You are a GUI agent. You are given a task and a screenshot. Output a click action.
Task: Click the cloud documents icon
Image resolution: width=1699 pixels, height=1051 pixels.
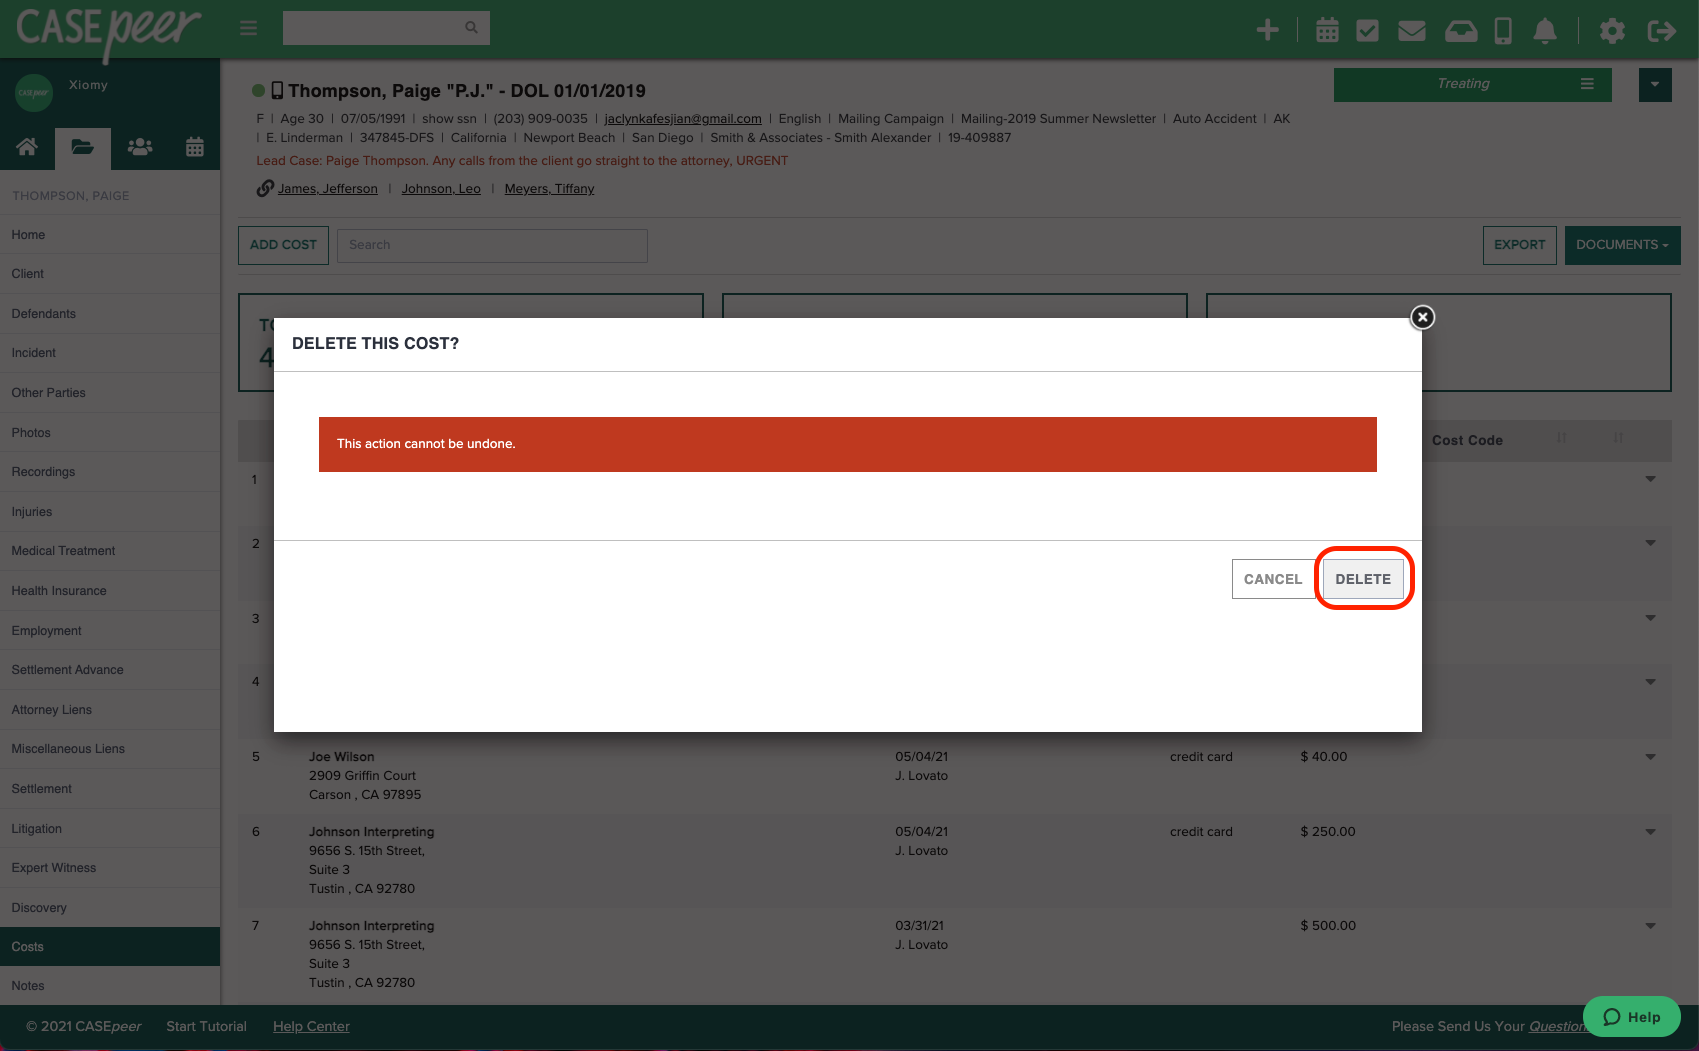(1461, 29)
